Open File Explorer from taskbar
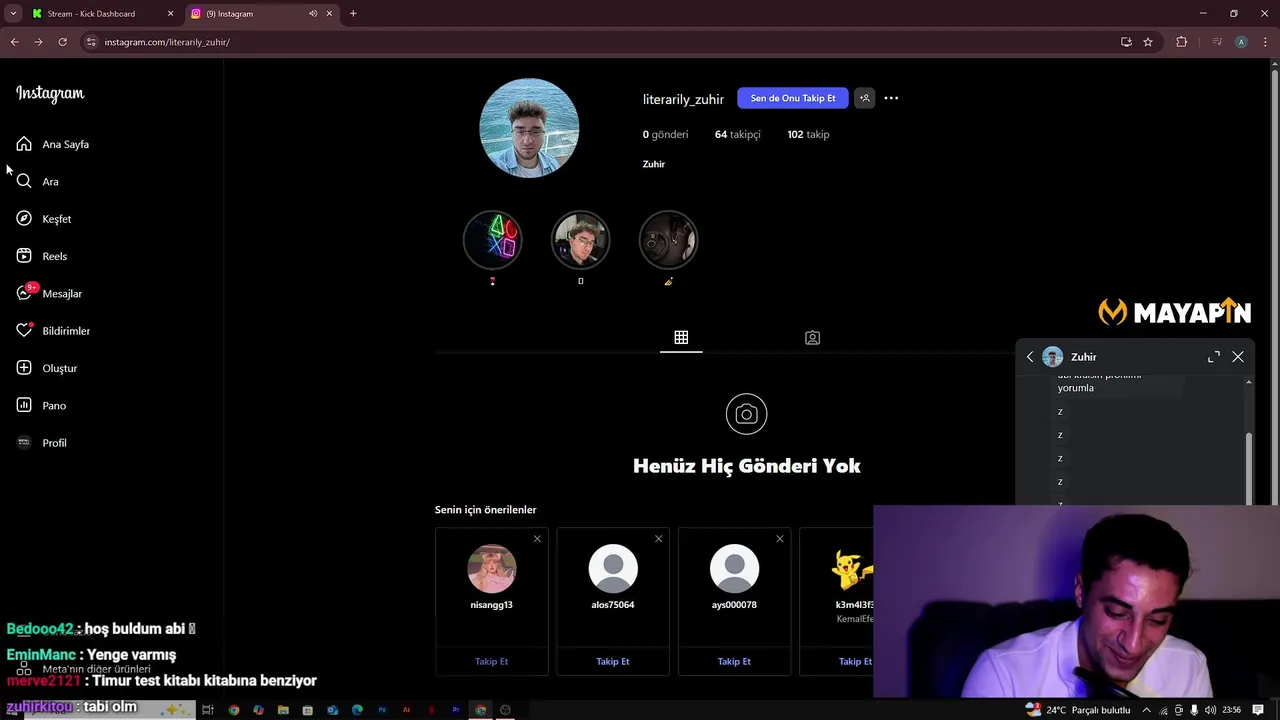Screen dimensions: 1280x720 [283, 710]
